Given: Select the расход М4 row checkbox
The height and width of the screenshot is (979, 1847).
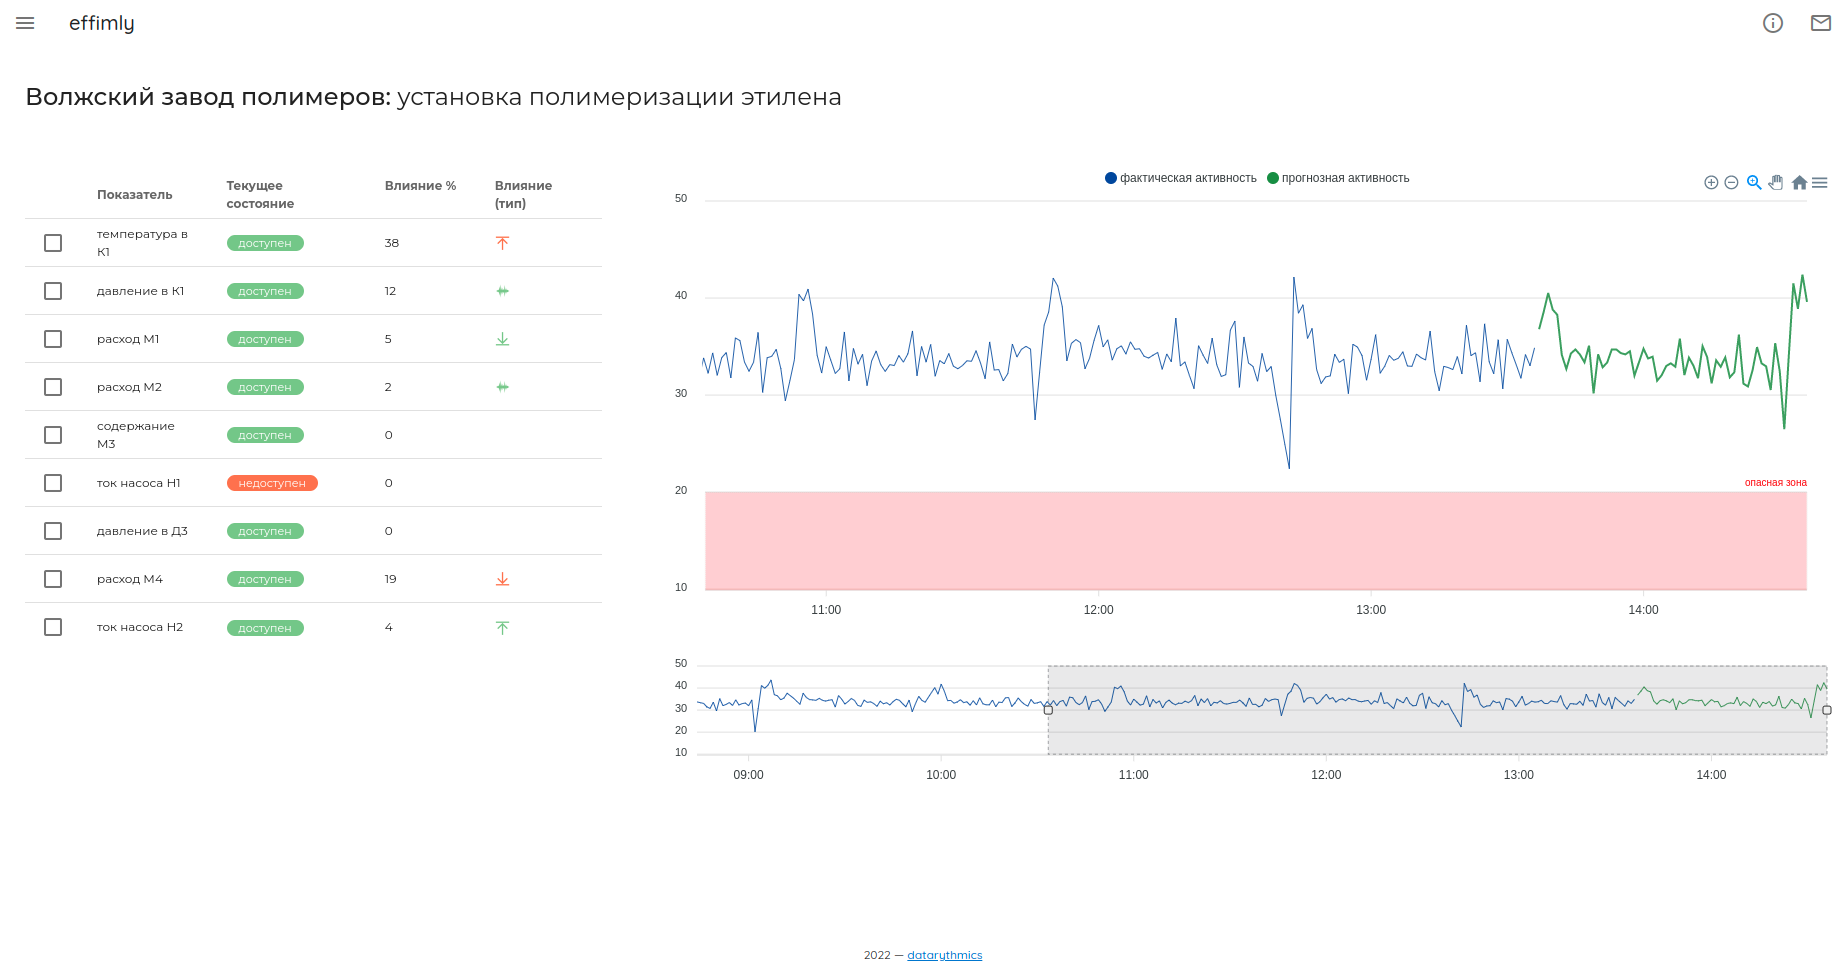Looking at the screenshot, I should [x=53, y=579].
